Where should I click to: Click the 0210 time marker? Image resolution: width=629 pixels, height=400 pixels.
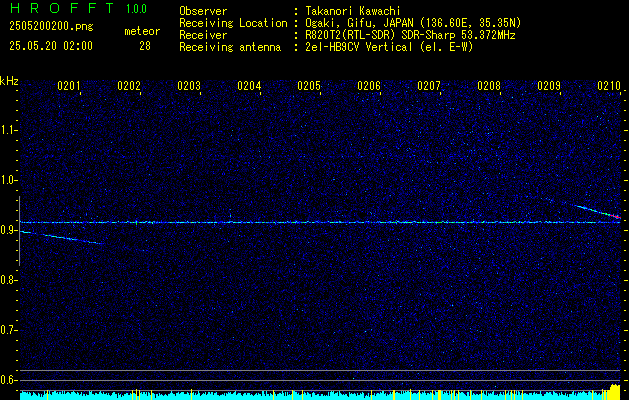click(x=609, y=85)
